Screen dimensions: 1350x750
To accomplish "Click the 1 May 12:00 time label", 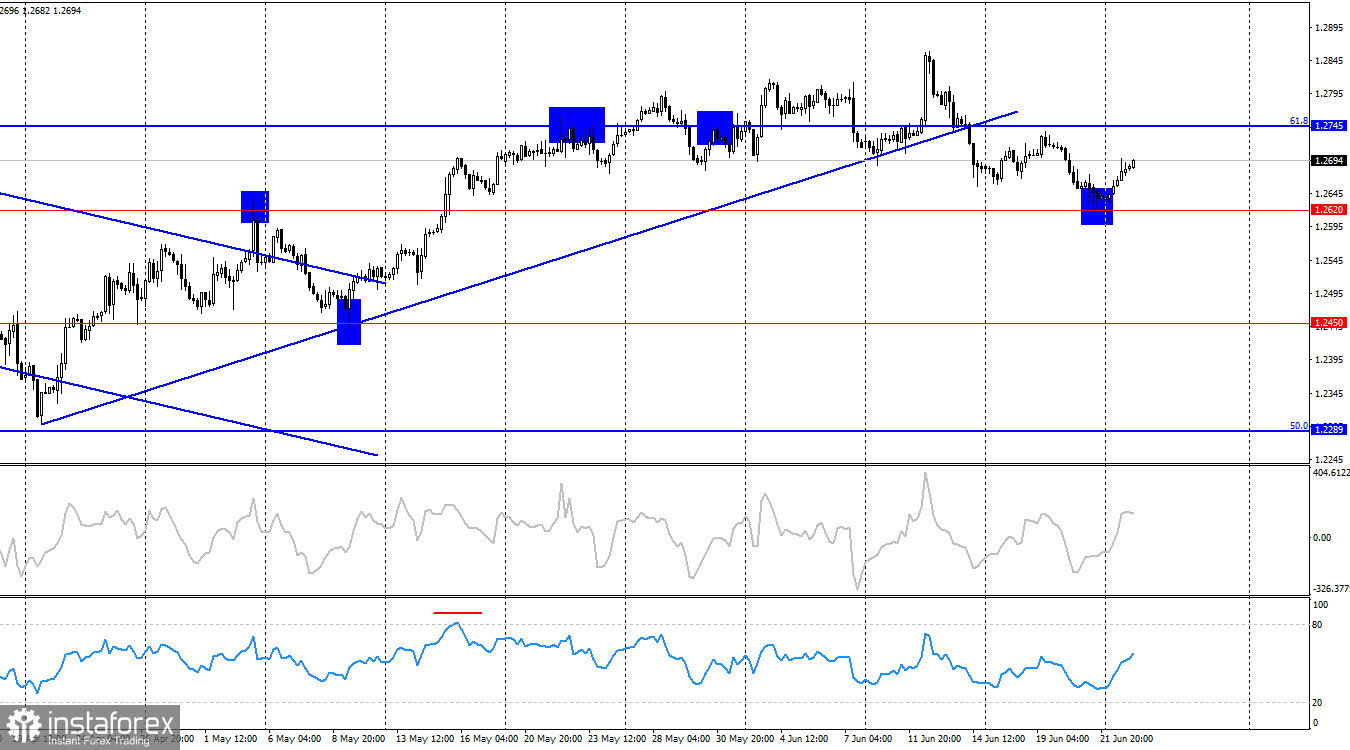I will 230,739.
